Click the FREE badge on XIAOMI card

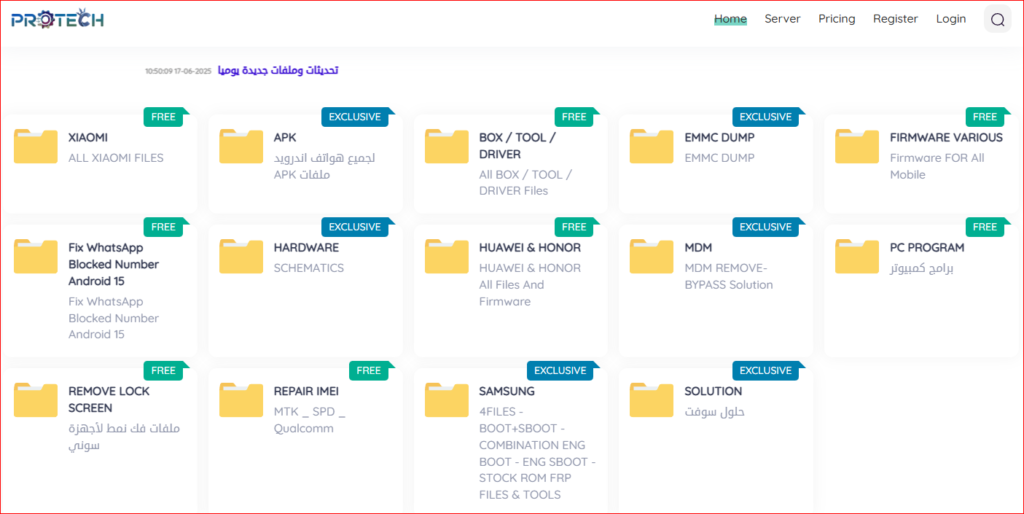(x=163, y=117)
